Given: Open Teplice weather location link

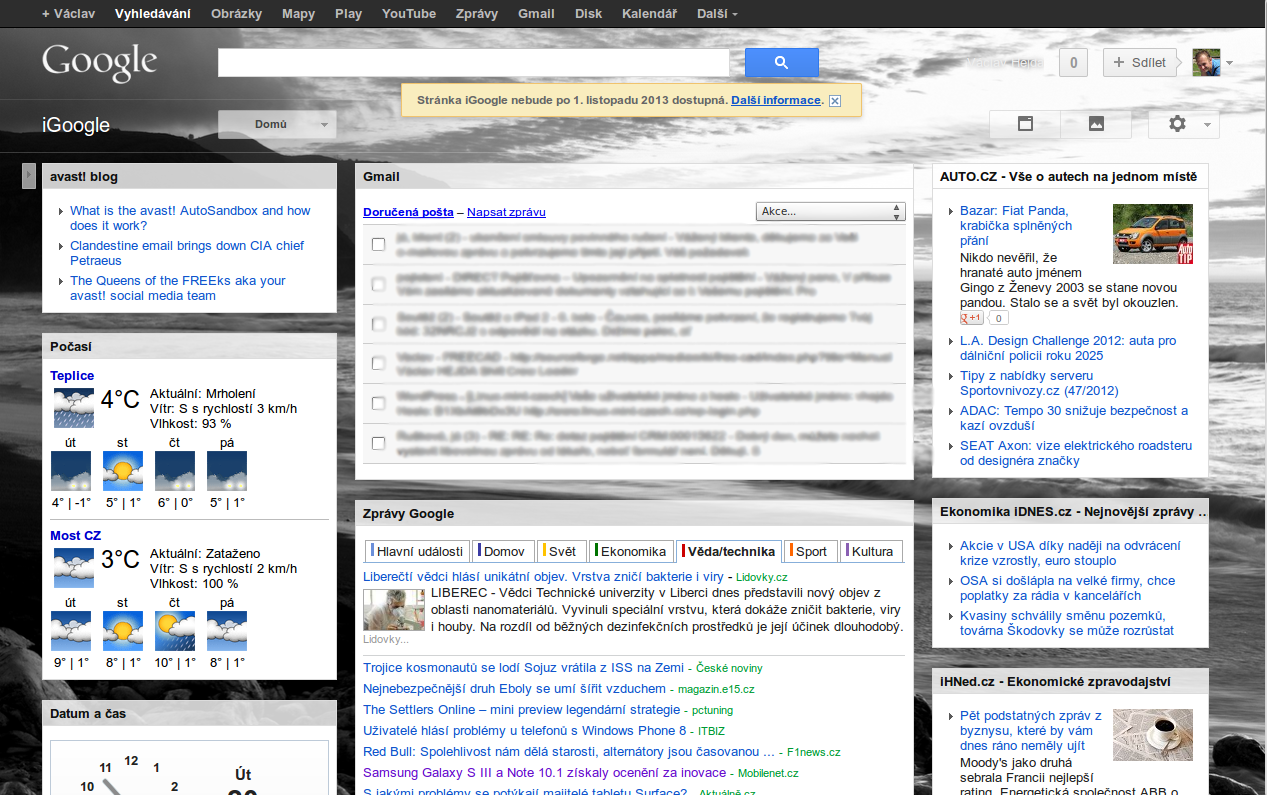Looking at the screenshot, I should pyautogui.click(x=72, y=375).
